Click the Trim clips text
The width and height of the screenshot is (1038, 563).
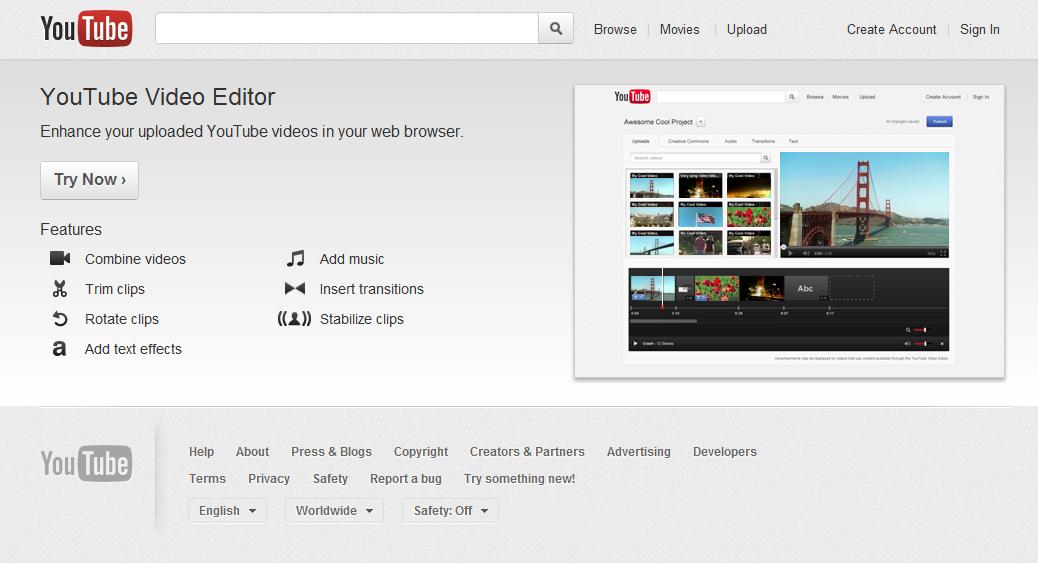(115, 289)
